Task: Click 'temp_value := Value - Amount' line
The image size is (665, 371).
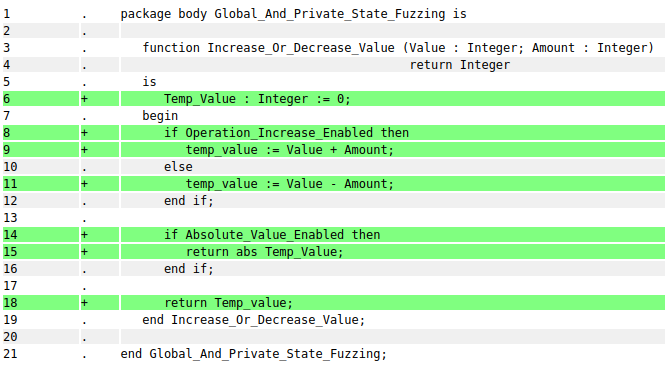Action: coord(290,184)
